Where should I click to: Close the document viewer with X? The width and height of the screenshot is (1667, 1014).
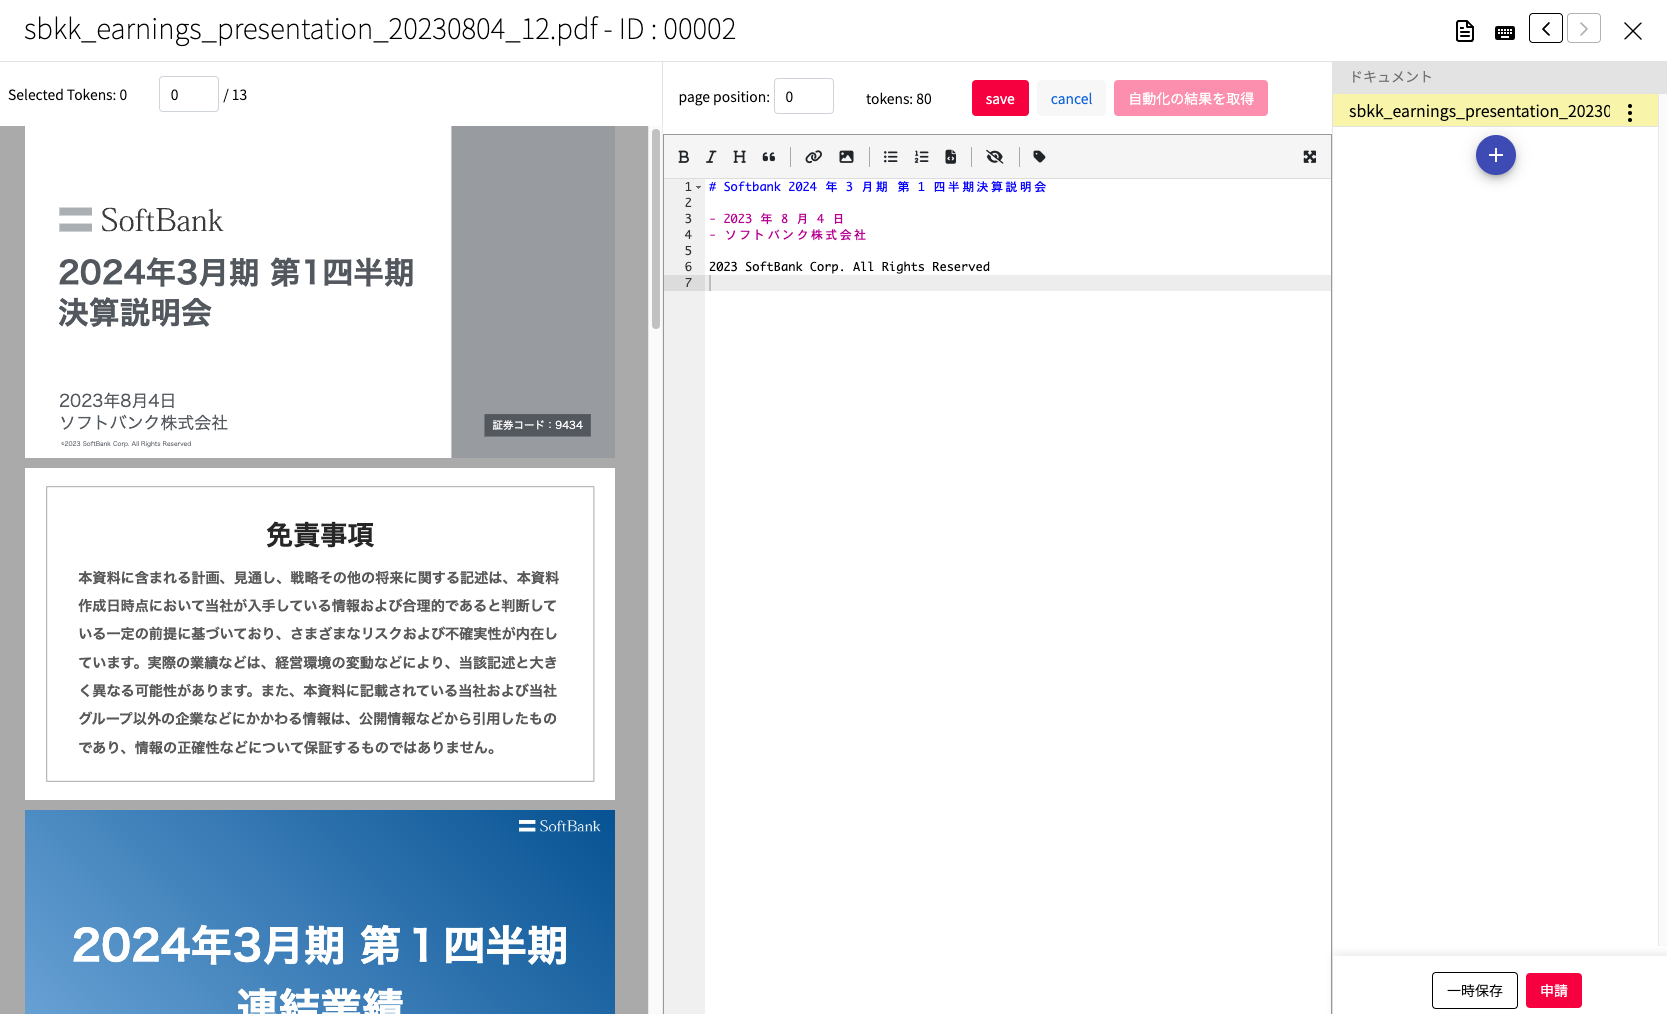pos(1633,31)
